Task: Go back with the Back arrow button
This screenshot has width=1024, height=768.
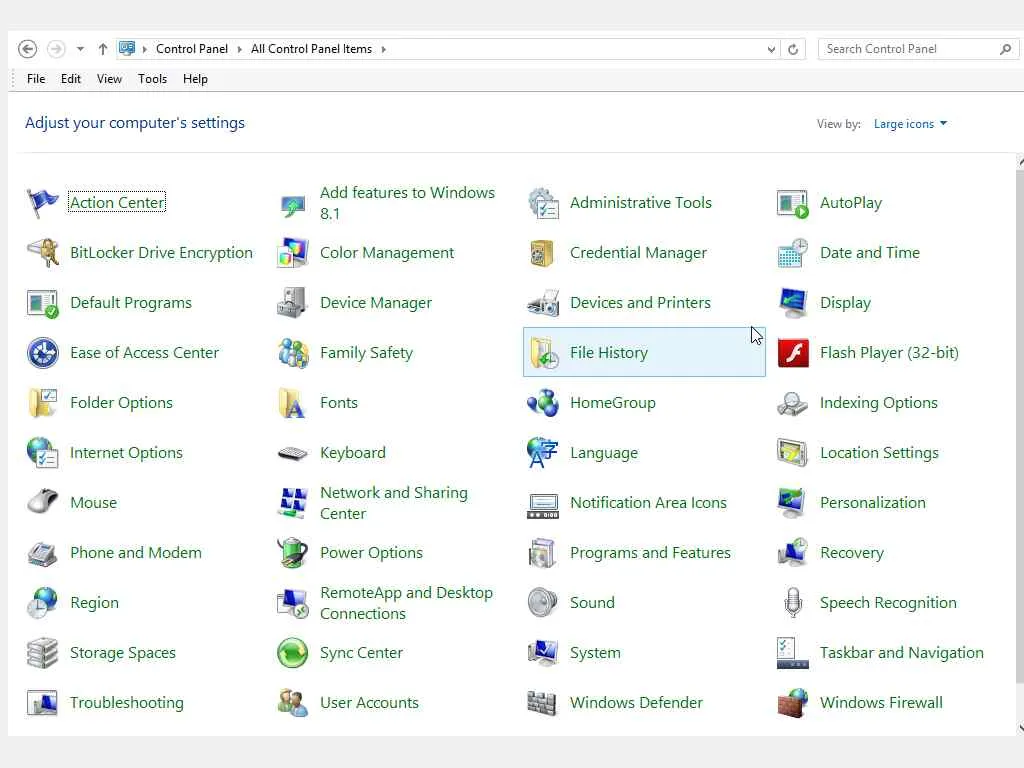Action: (x=27, y=49)
